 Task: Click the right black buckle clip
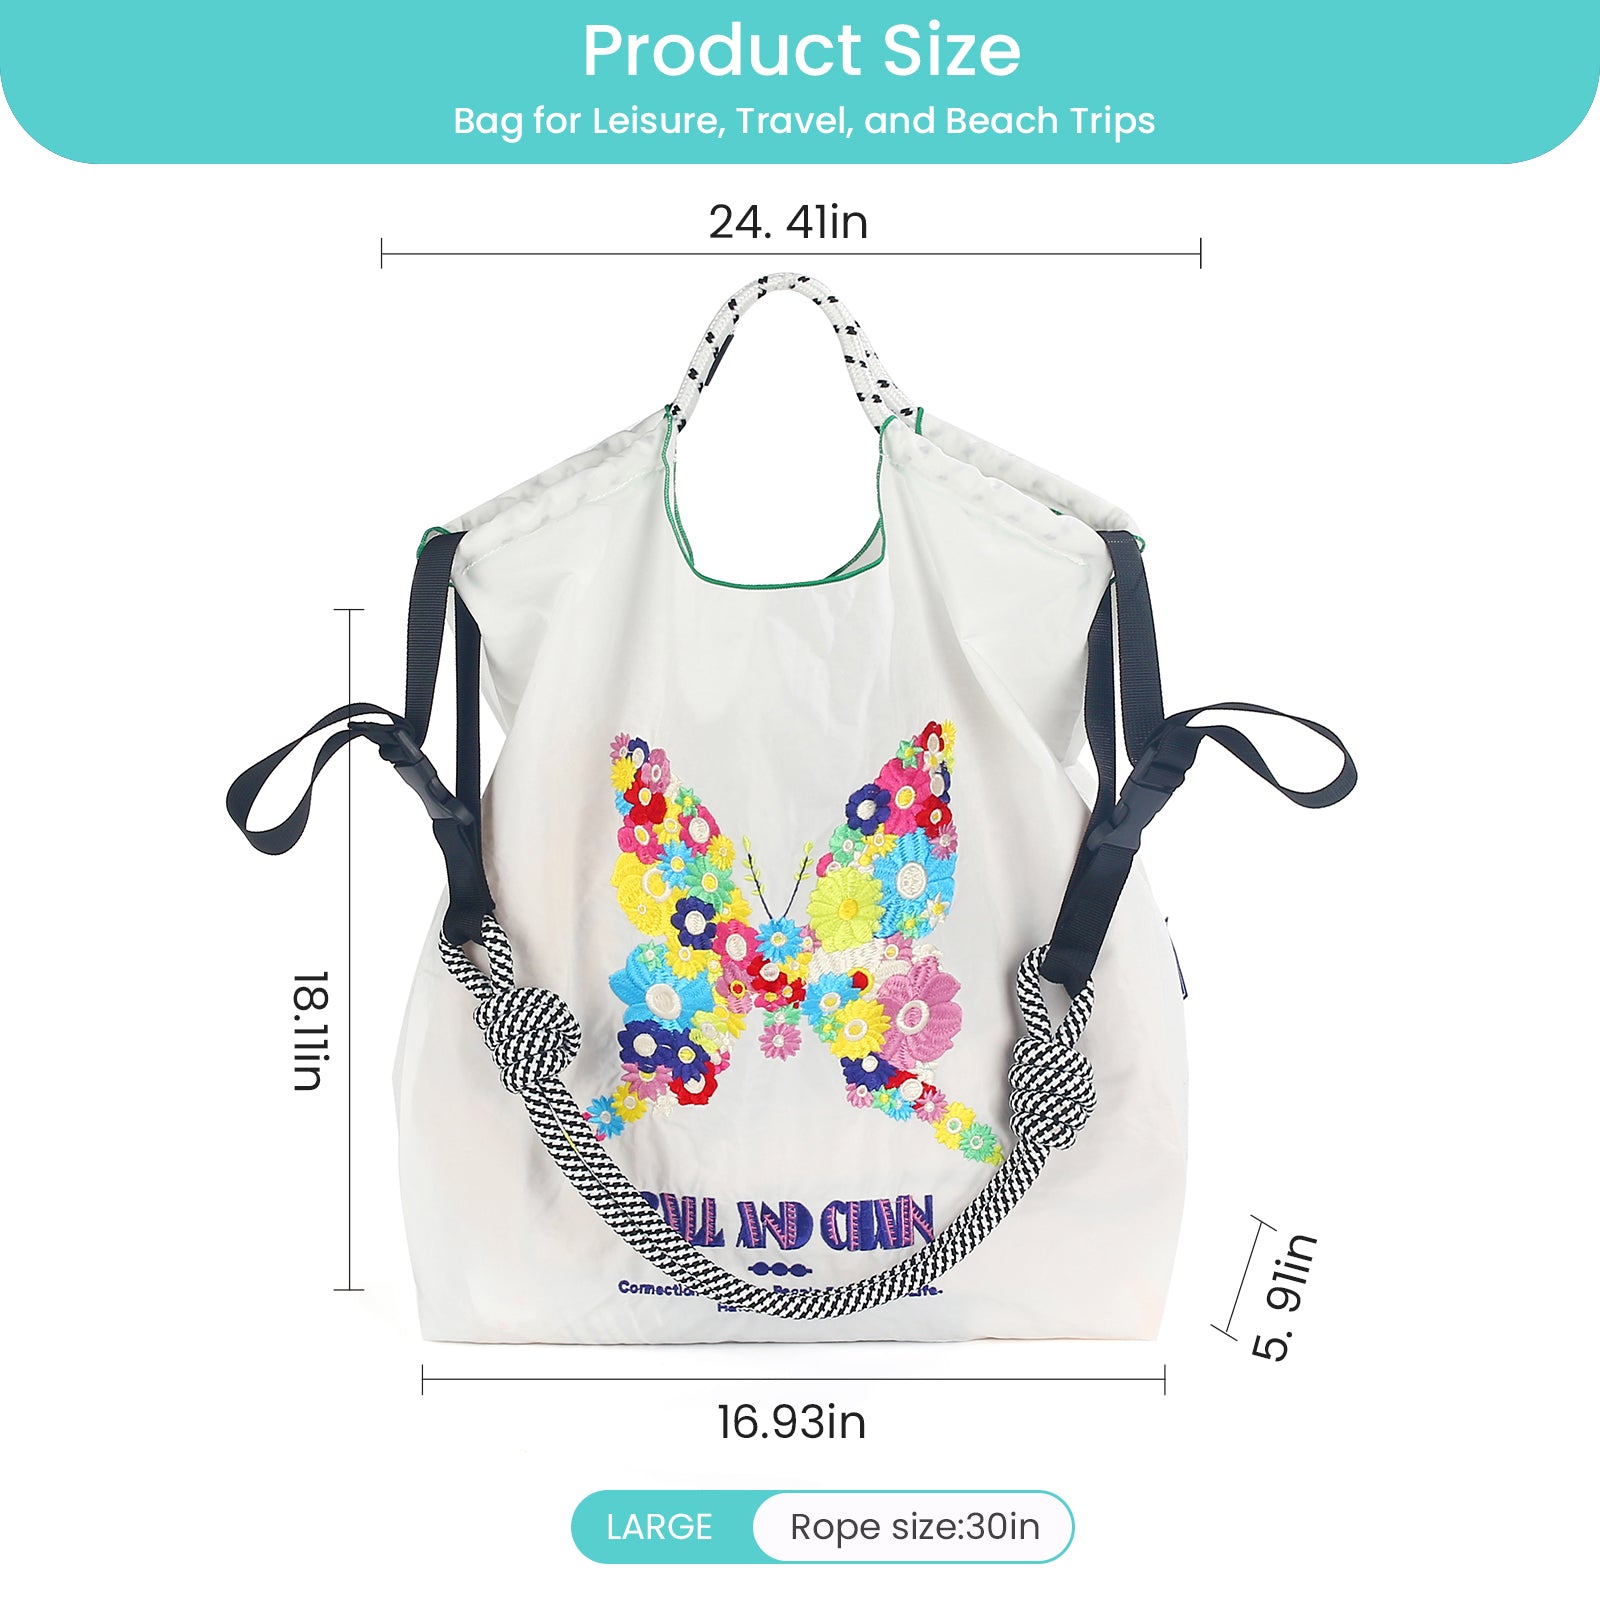tap(1142, 790)
